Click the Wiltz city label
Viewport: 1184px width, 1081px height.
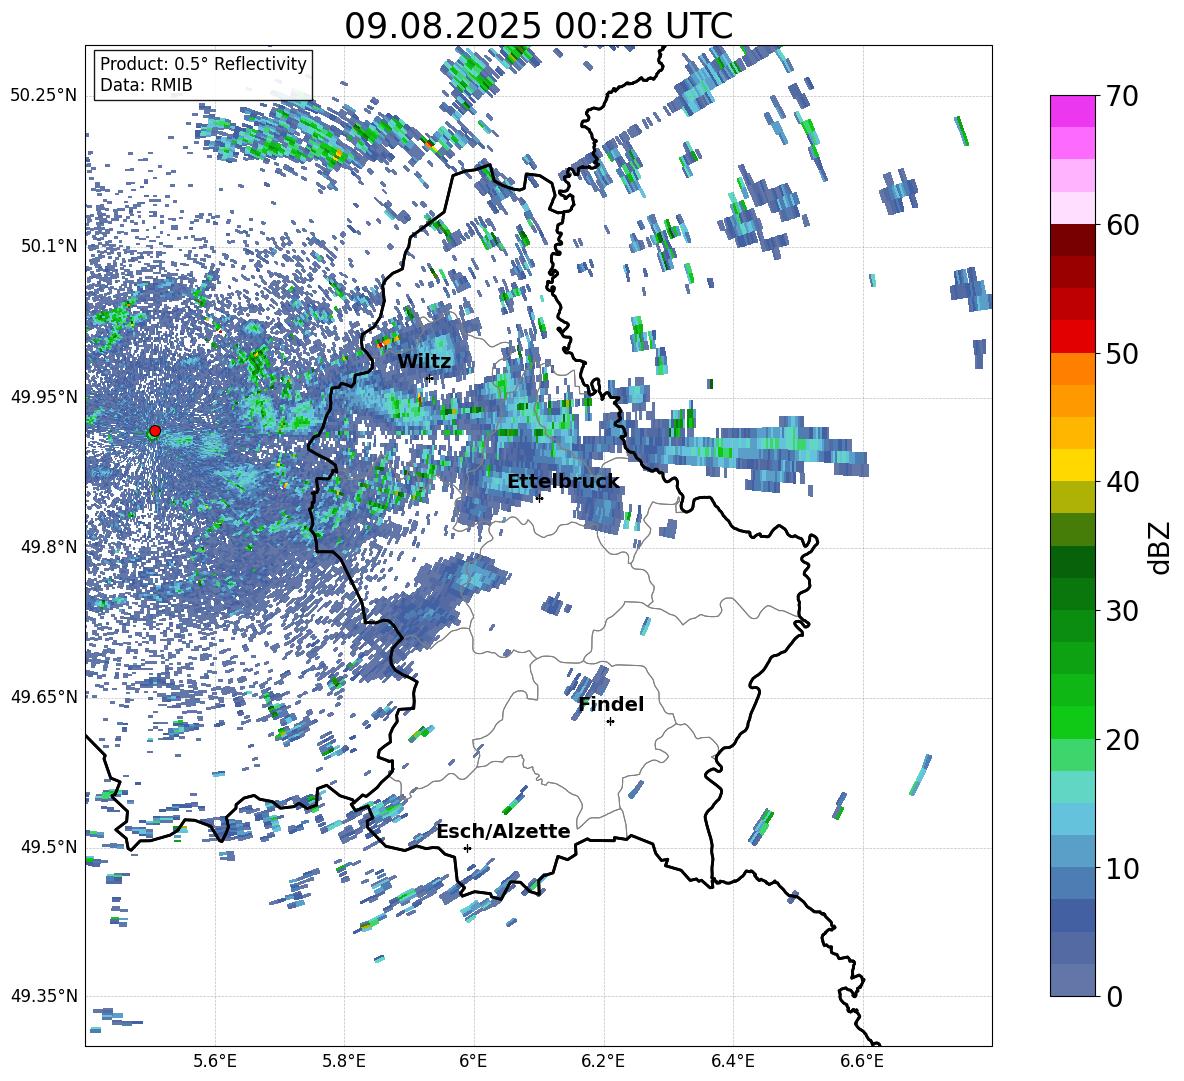click(424, 361)
